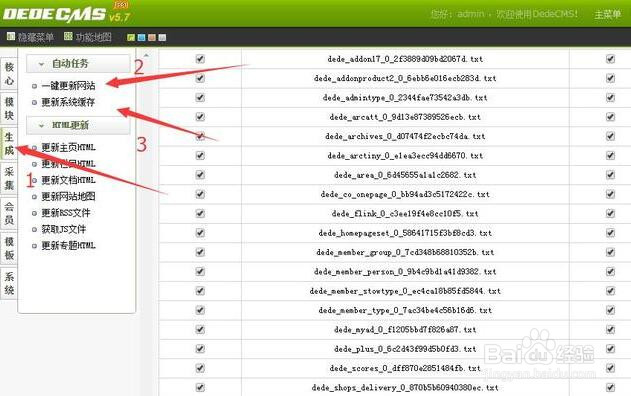Open 更新RSS文件 menu item
This screenshot has width=631, height=396.
click(66, 213)
